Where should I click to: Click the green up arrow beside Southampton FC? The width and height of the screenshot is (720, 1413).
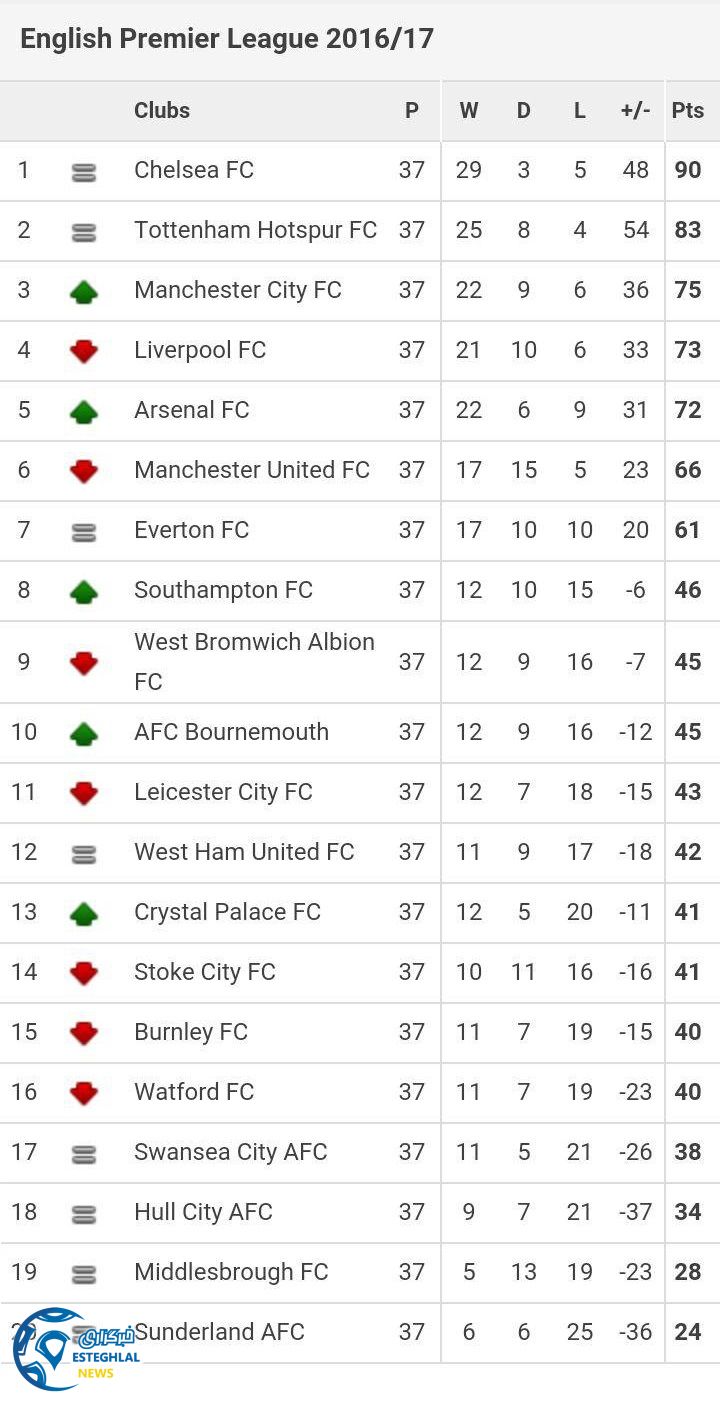tap(84, 592)
